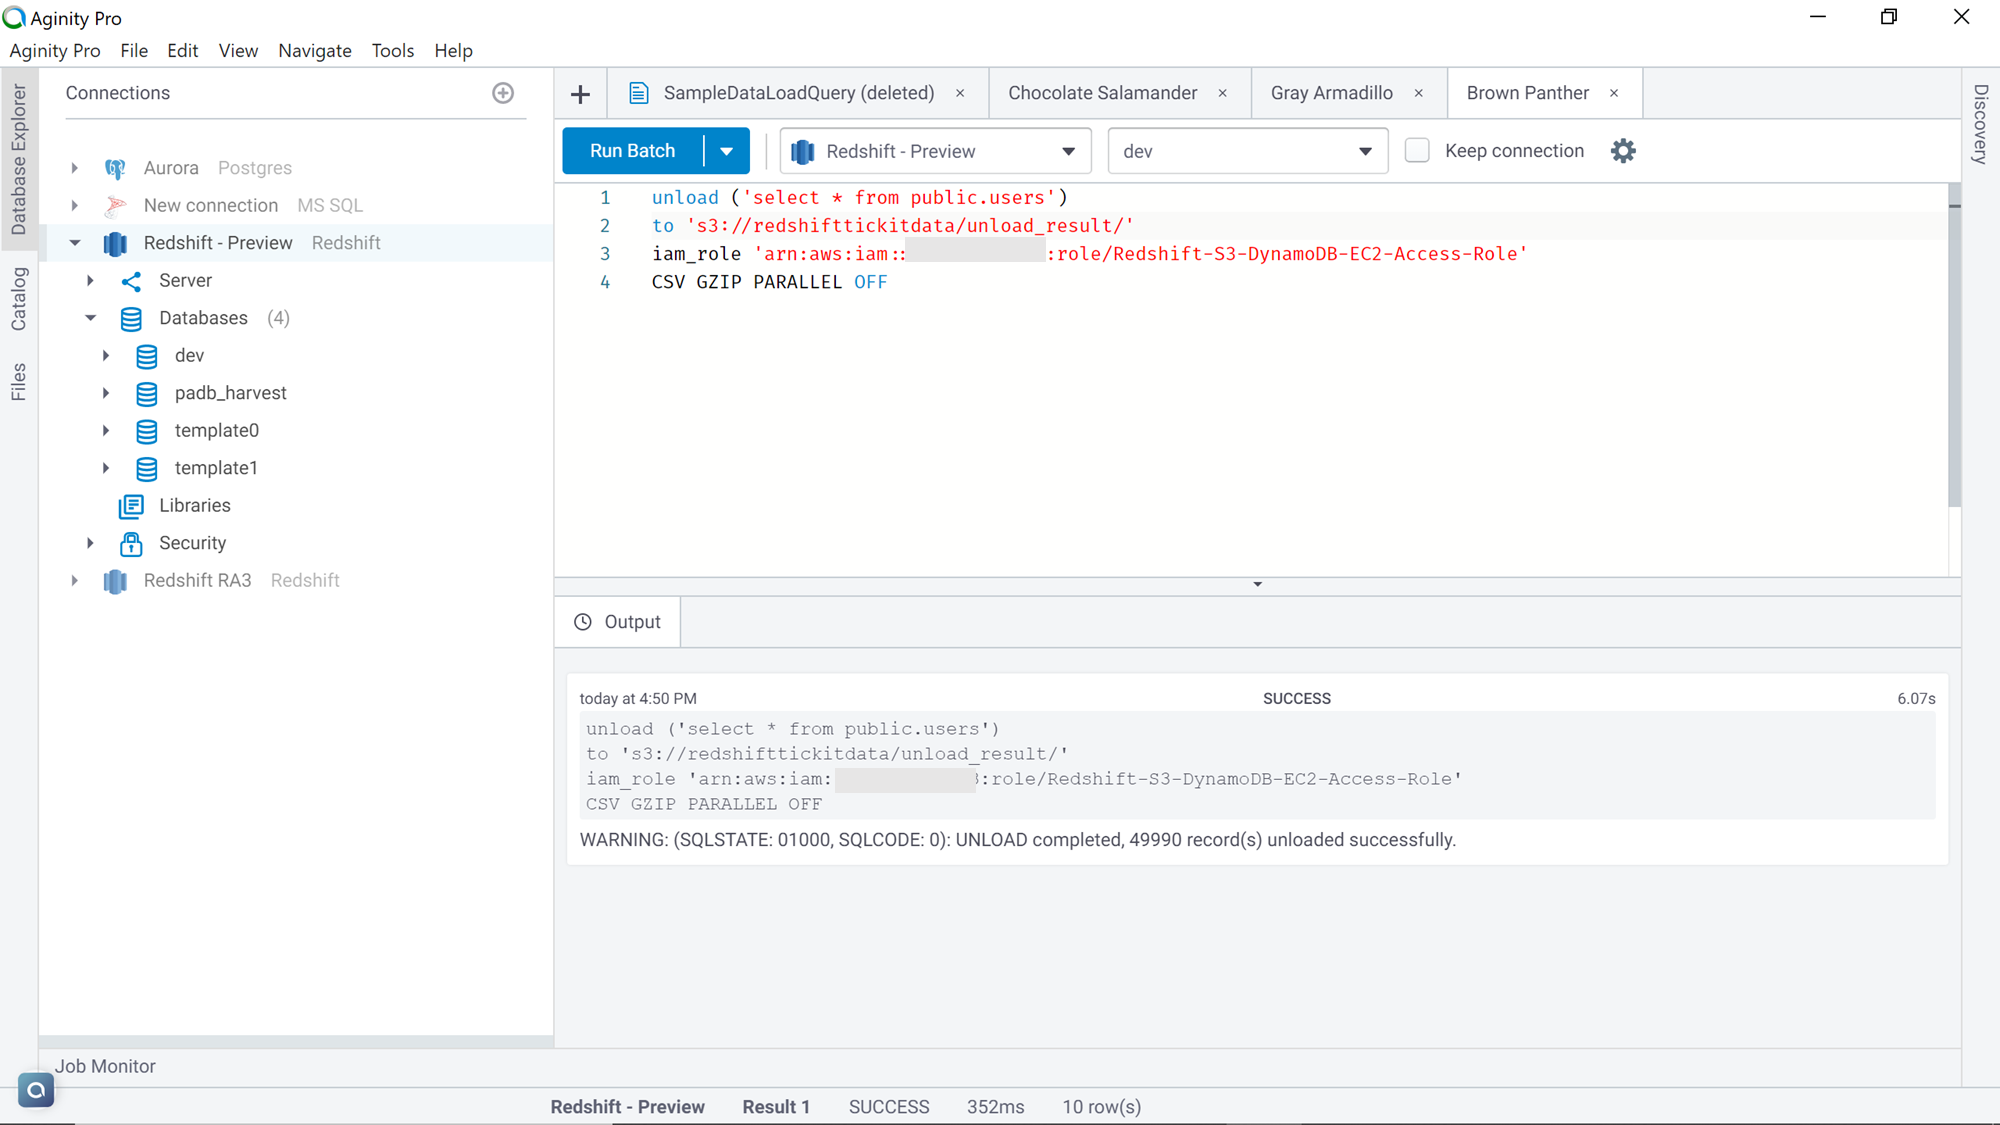This screenshot has height=1125, width=2000.
Task: Click the Run Batch button
Action: [x=632, y=151]
